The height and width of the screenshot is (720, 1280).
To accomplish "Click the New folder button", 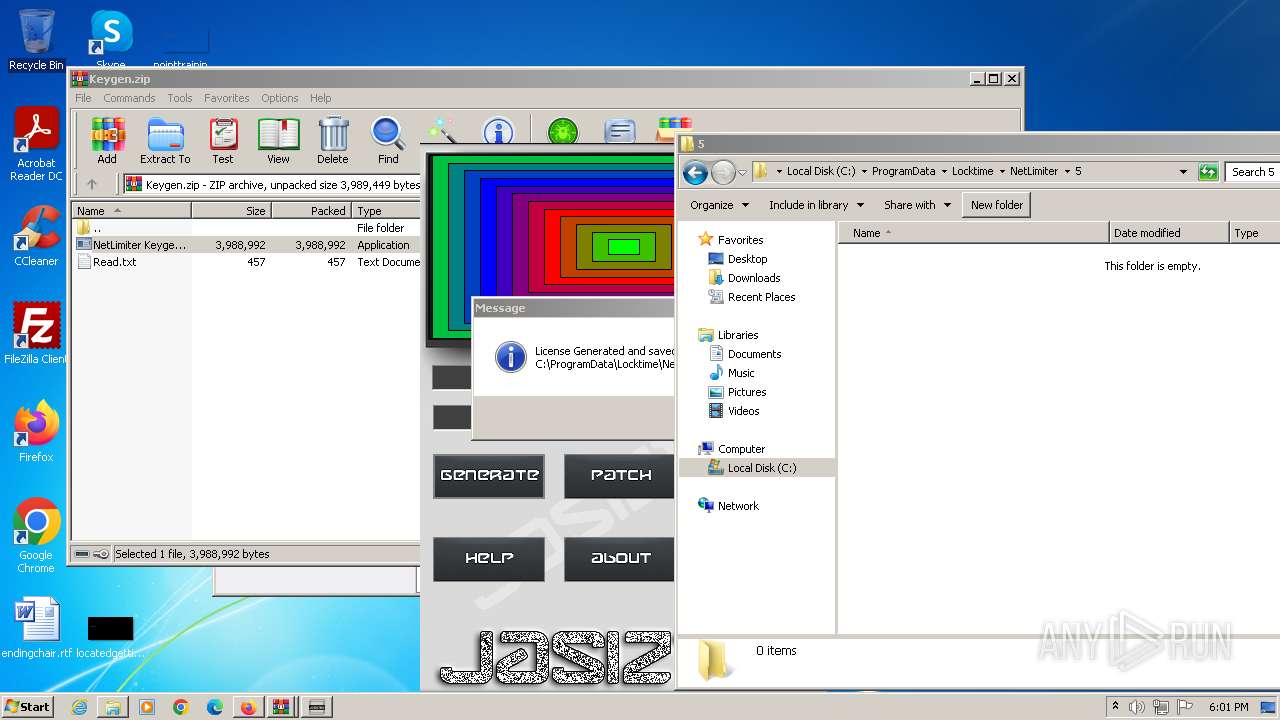I will coord(996,205).
